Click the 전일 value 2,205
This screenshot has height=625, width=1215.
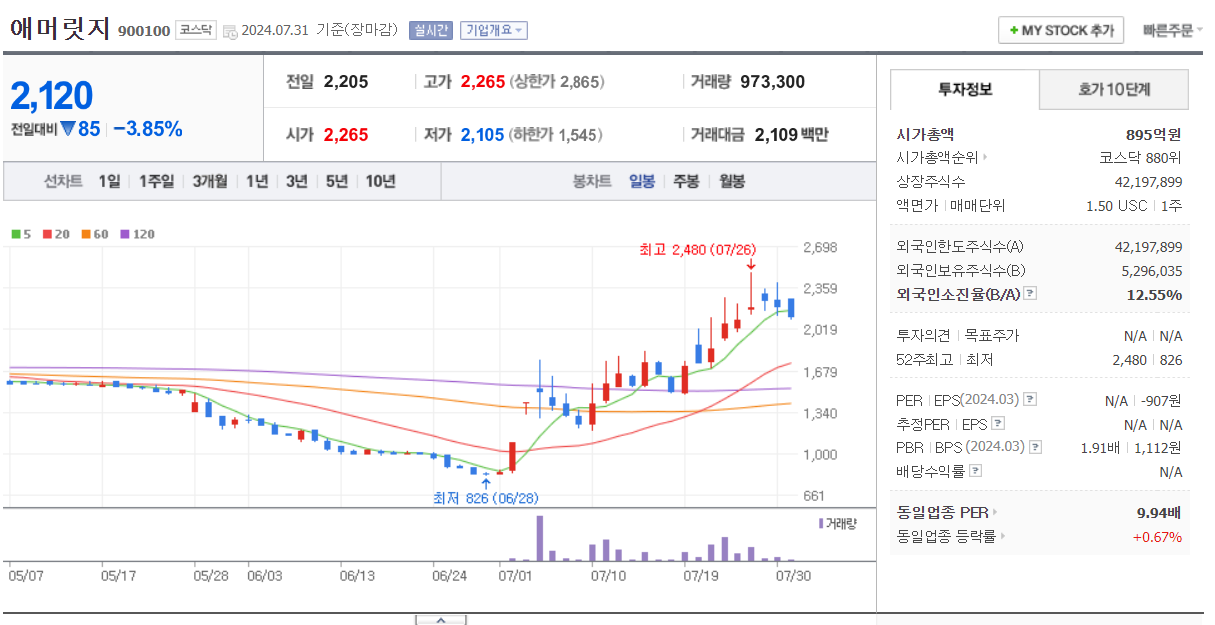(x=346, y=82)
